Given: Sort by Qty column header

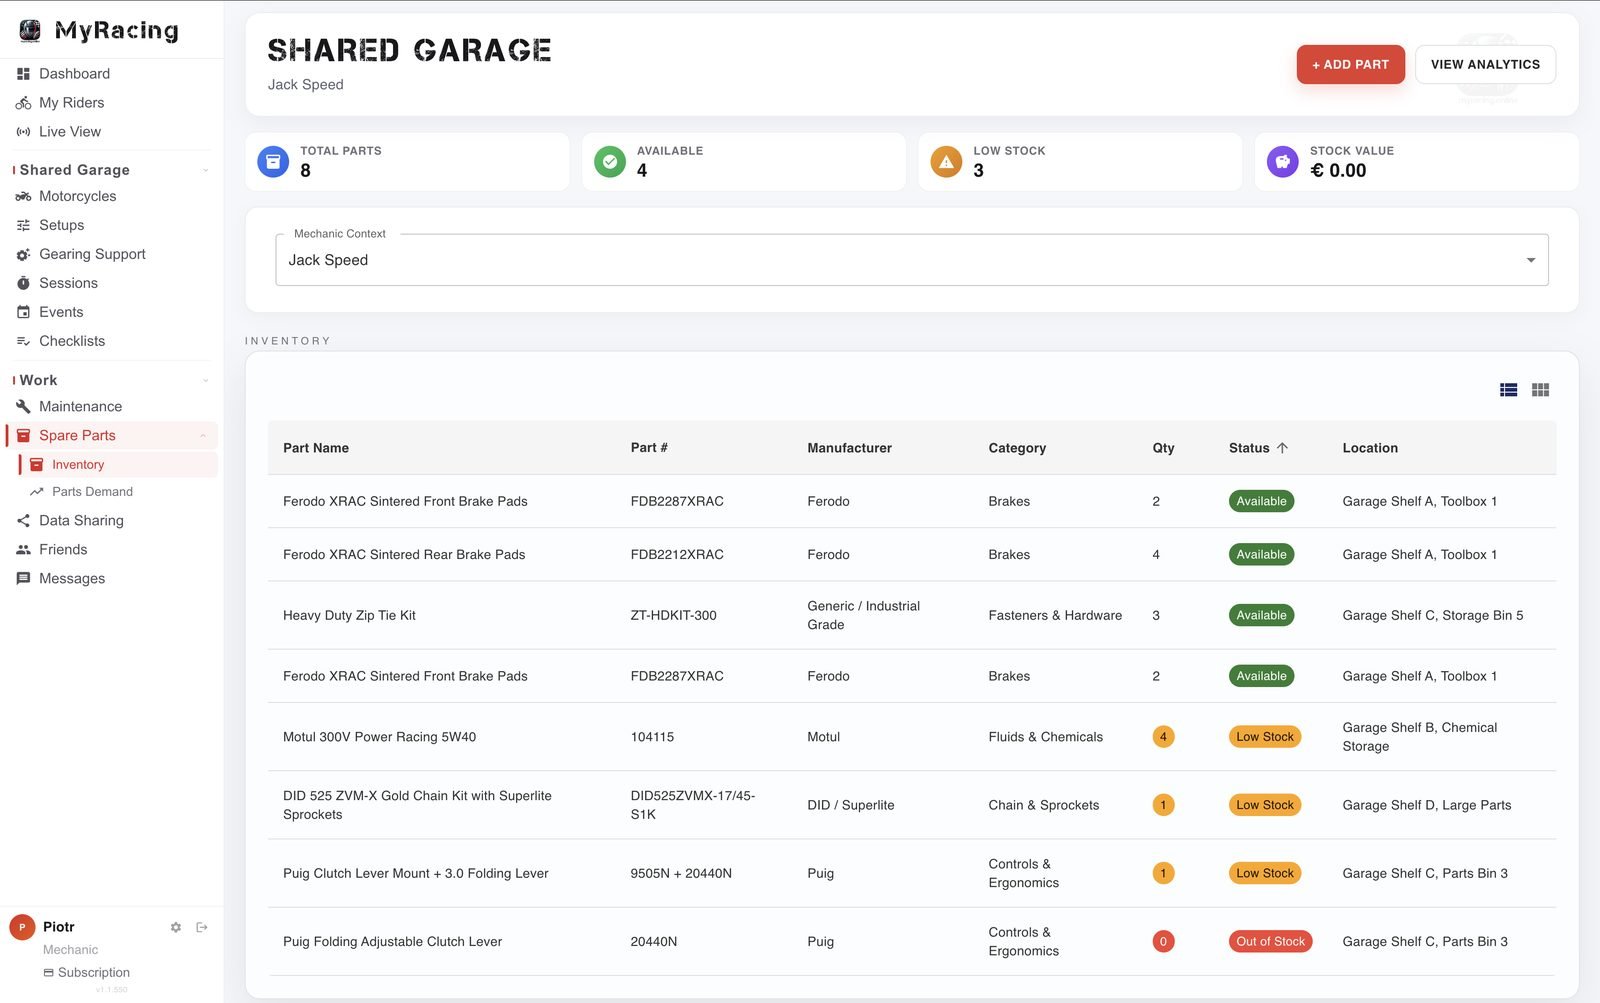Looking at the screenshot, I should [x=1163, y=448].
